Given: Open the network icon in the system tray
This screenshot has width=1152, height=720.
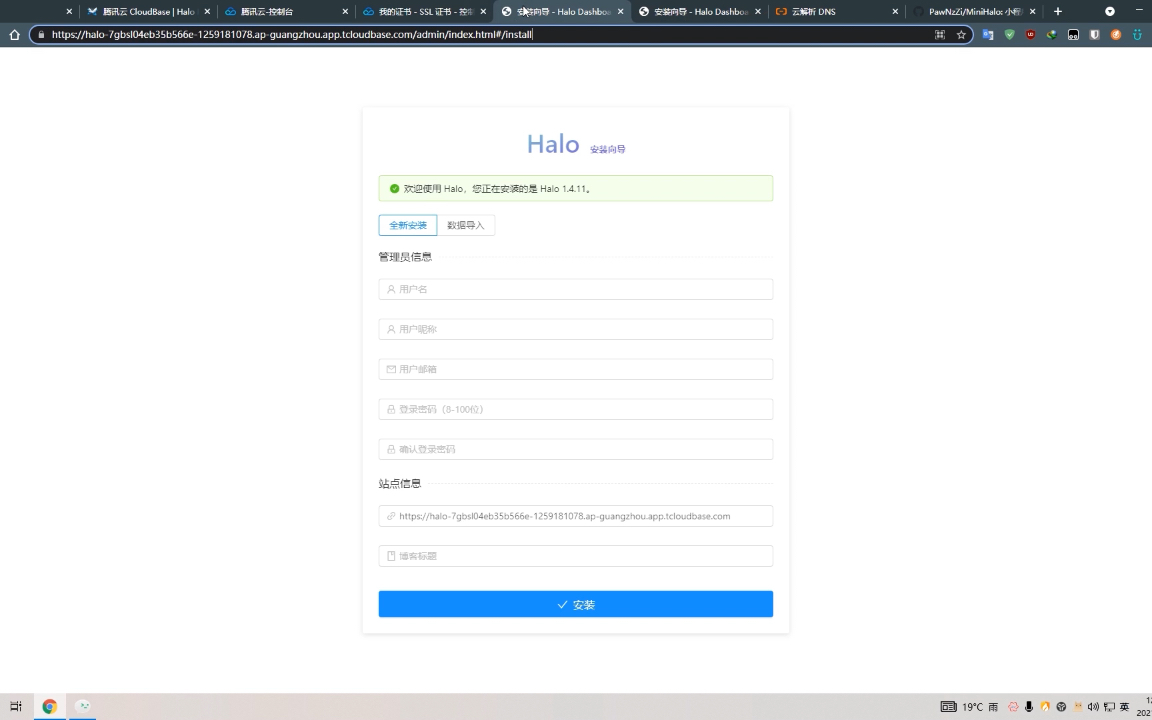Looking at the screenshot, I should point(1108,707).
